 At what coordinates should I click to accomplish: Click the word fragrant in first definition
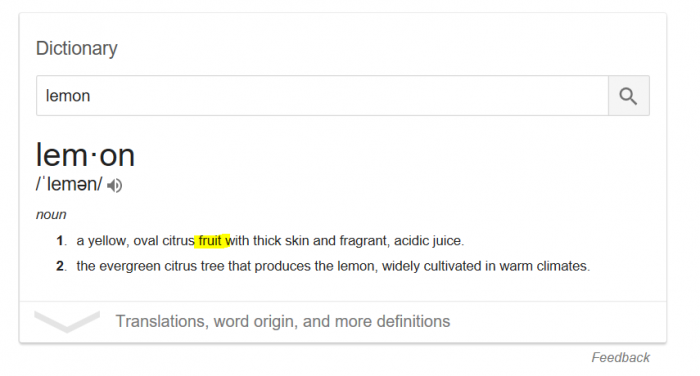[364, 241]
